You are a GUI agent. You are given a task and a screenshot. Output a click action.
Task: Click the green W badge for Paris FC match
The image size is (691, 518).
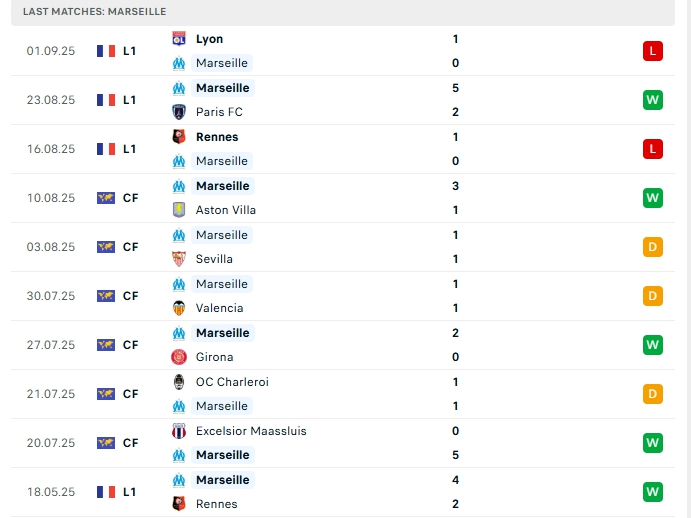652,100
